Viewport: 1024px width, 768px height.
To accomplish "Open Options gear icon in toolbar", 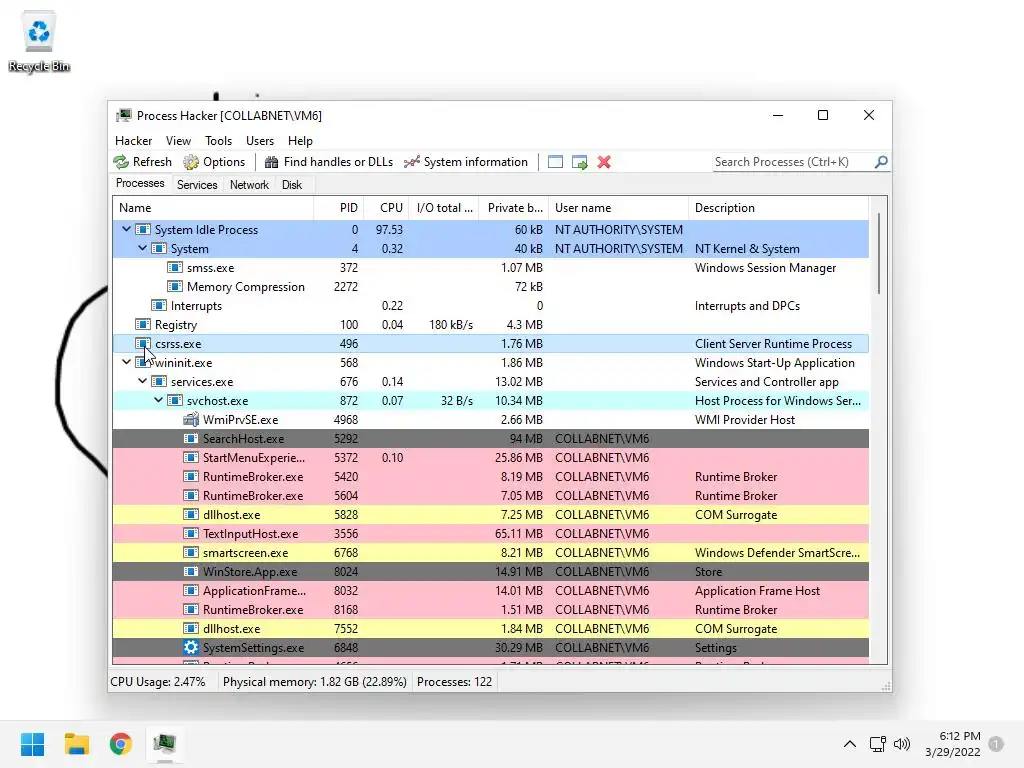I will (191, 162).
